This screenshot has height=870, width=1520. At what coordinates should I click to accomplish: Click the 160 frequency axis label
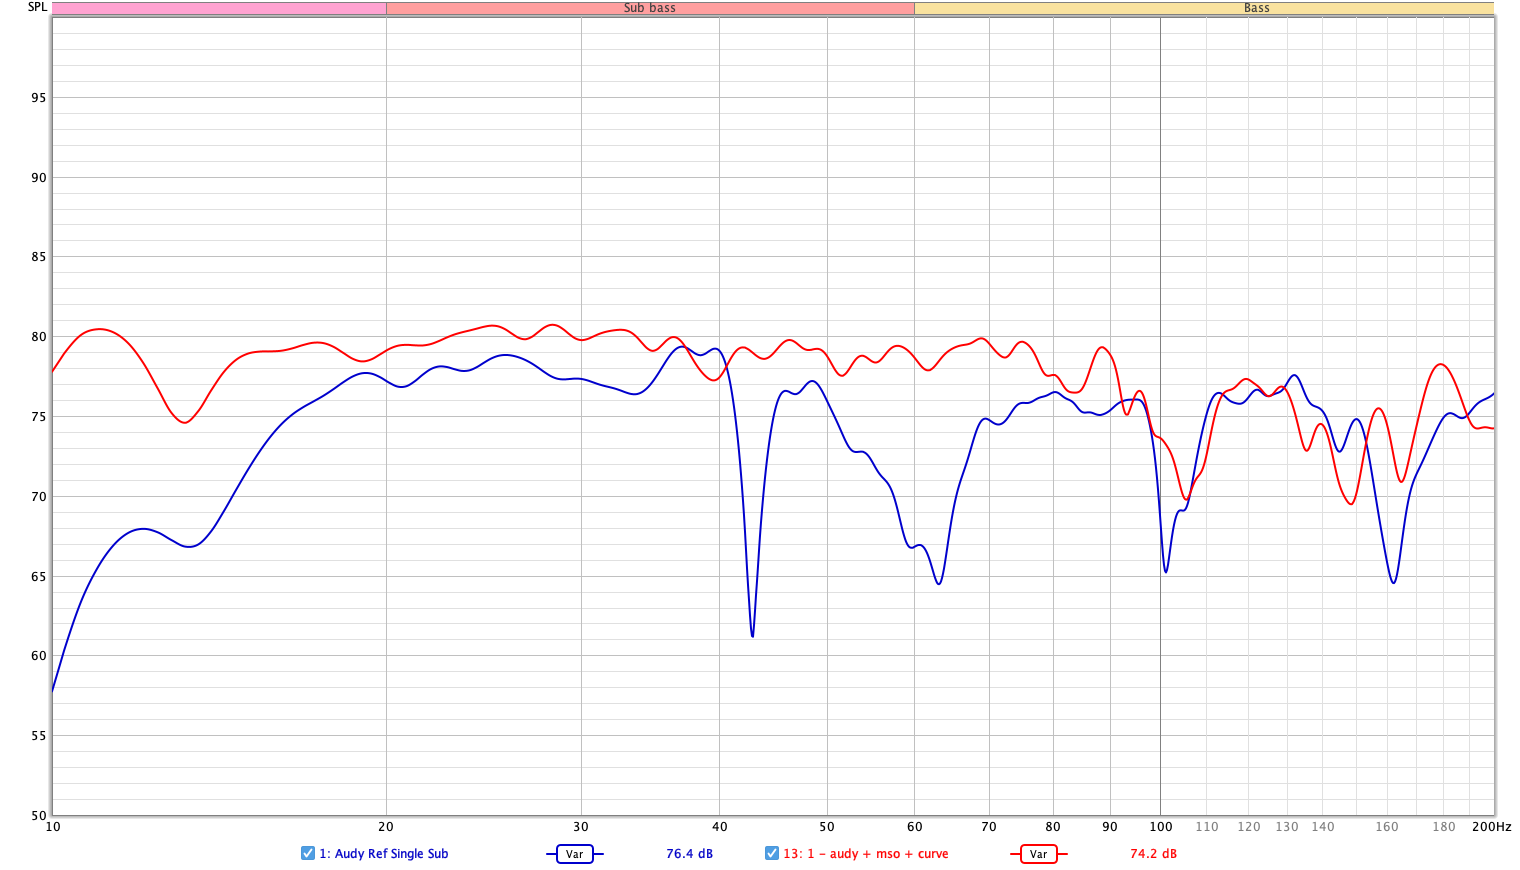coord(1387,827)
